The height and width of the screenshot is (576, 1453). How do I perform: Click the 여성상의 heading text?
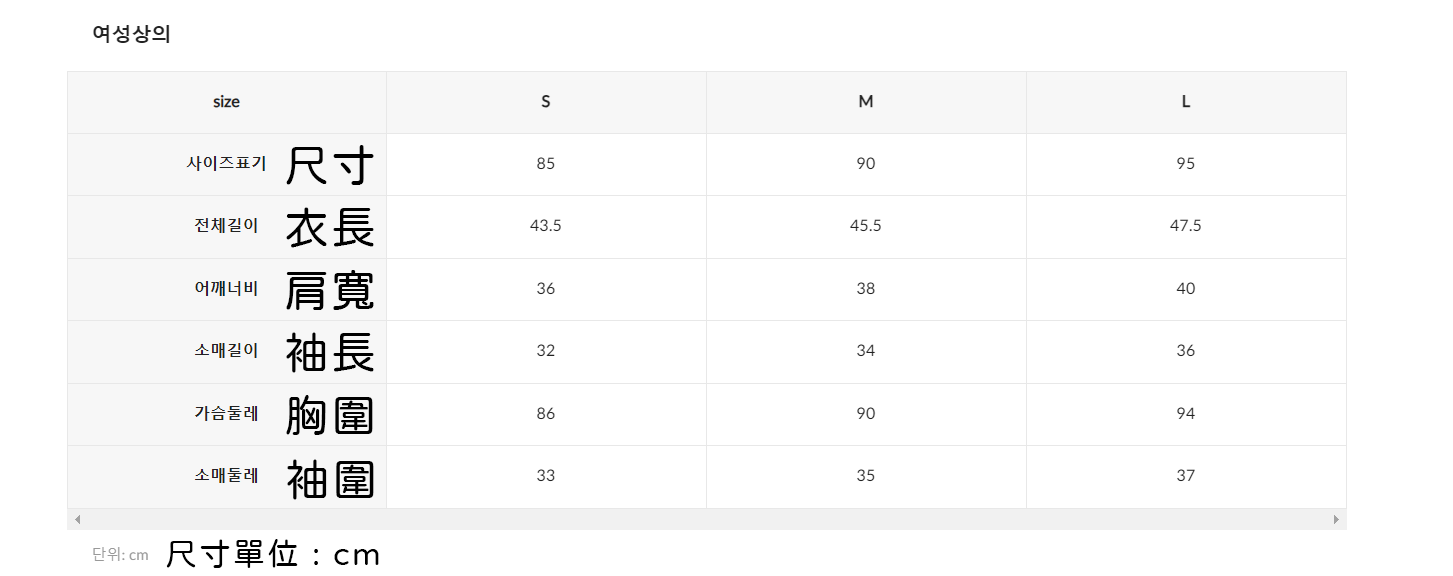point(132,34)
